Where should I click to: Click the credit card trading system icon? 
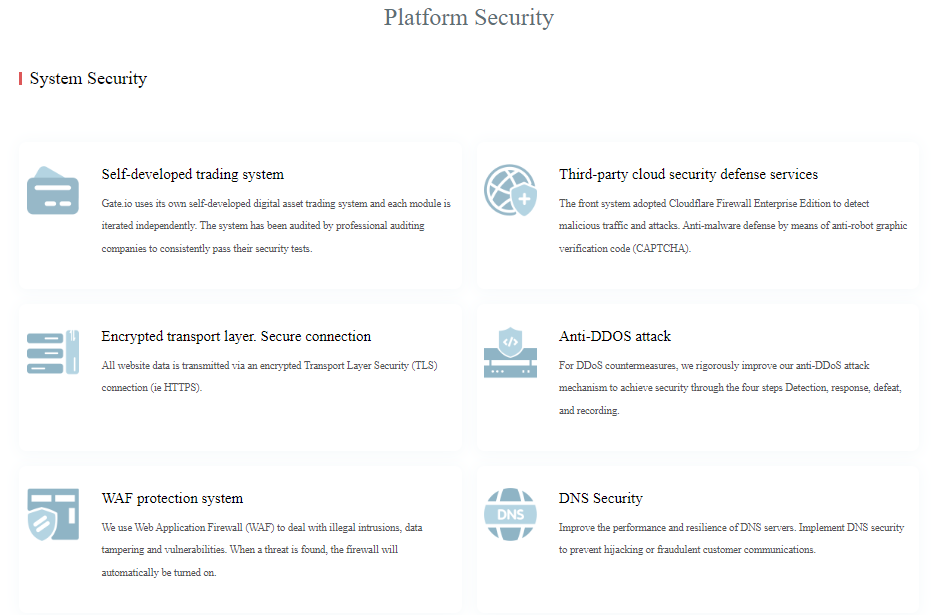point(53,190)
